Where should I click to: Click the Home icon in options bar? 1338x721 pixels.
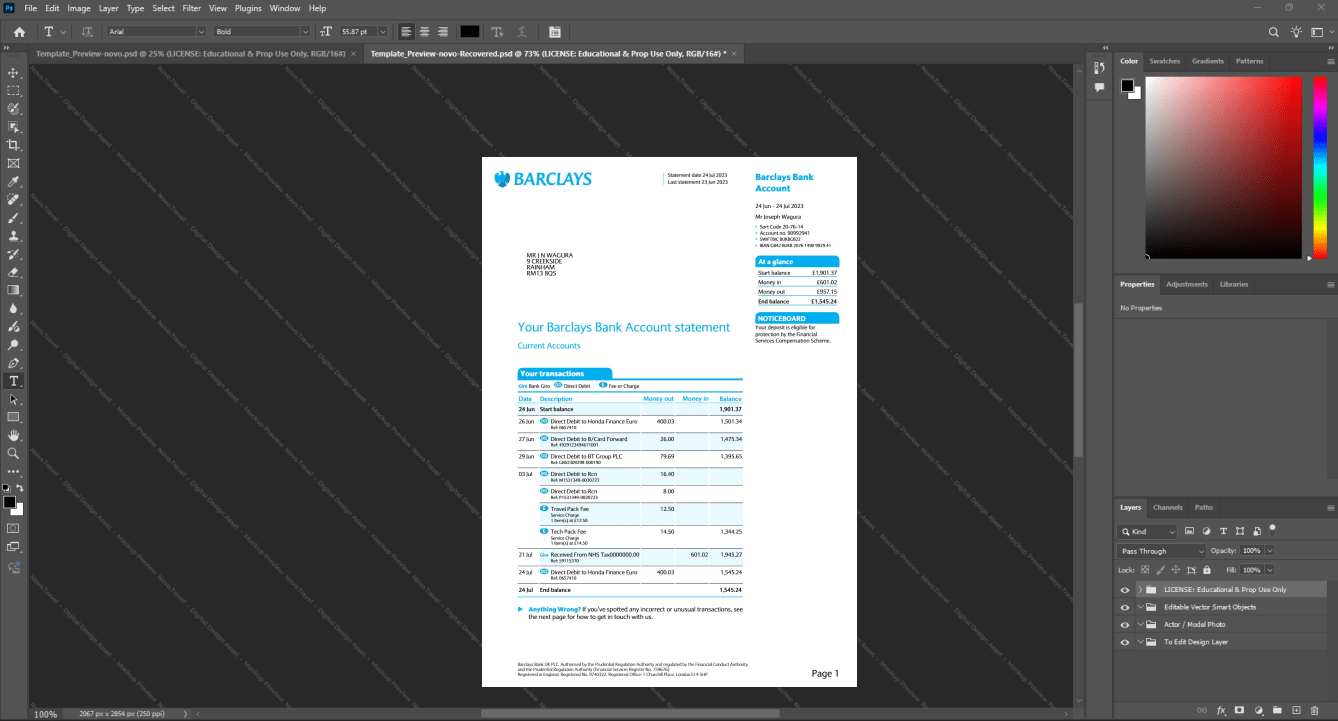(x=19, y=32)
